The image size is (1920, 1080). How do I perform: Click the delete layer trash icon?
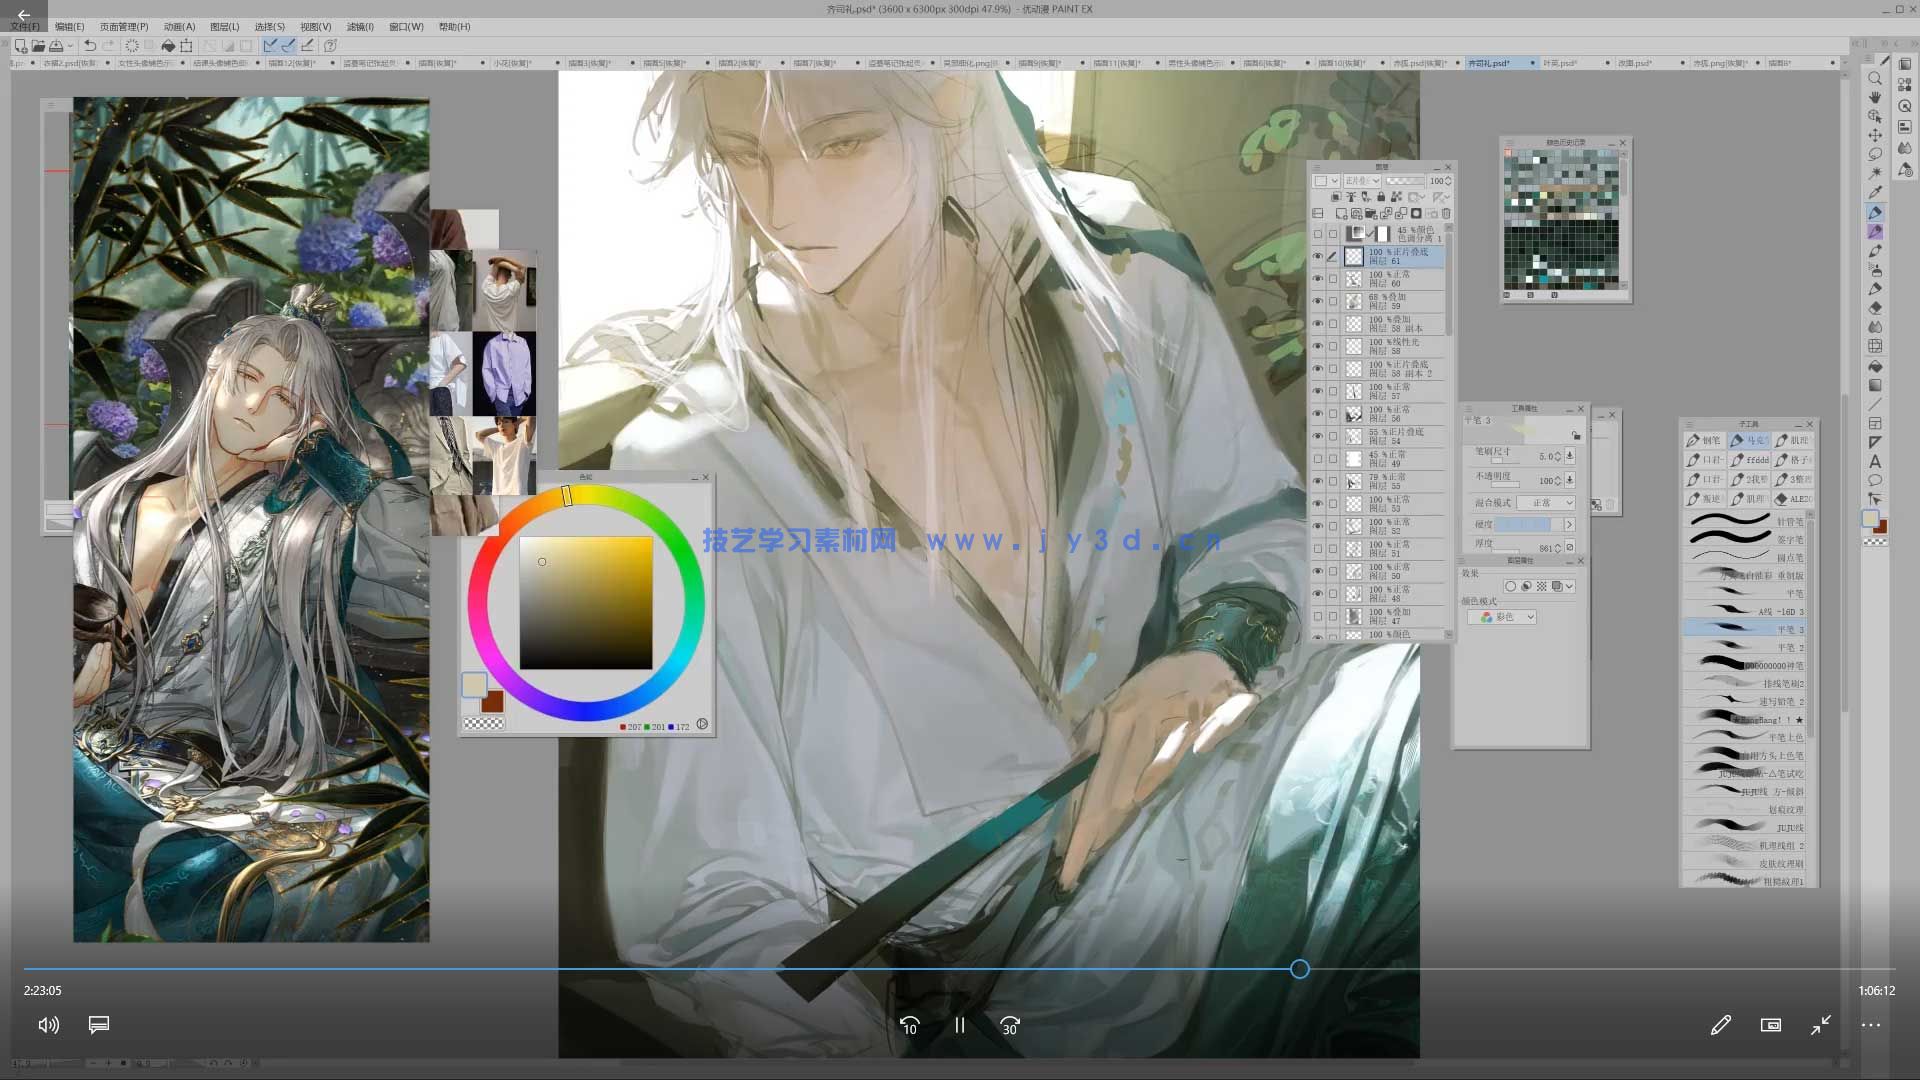(1446, 213)
